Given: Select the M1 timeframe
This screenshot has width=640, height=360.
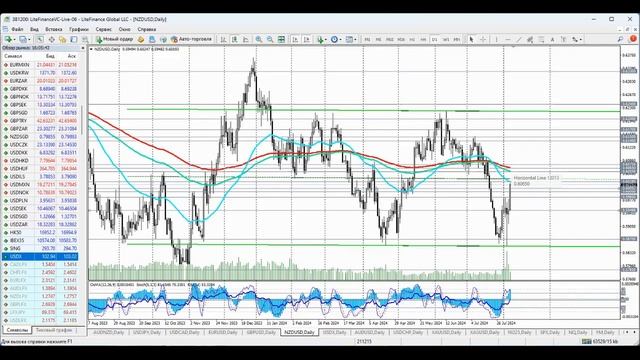Looking at the screenshot, I should (367, 40).
